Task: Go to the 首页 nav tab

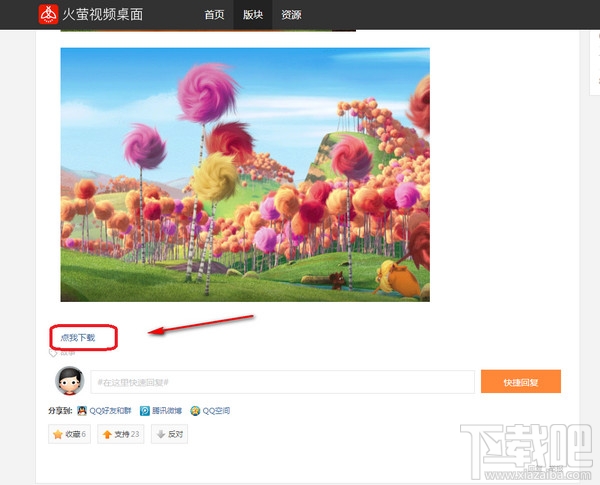Action: [x=214, y=15]
